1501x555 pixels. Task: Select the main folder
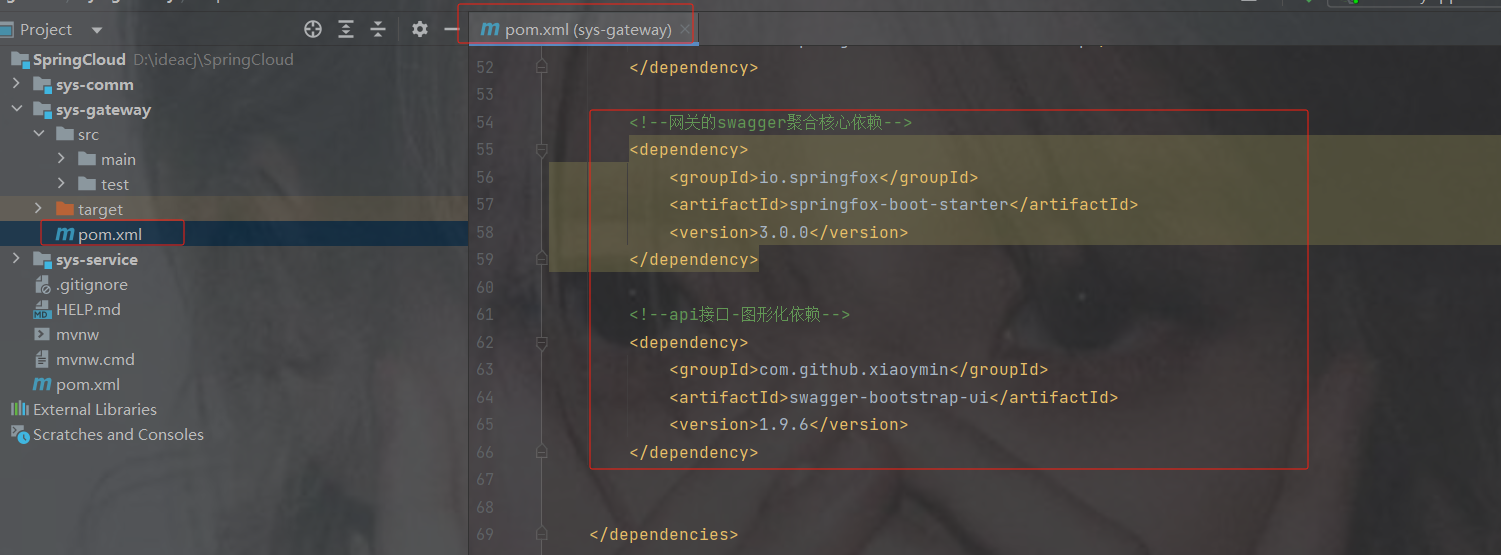234,159
